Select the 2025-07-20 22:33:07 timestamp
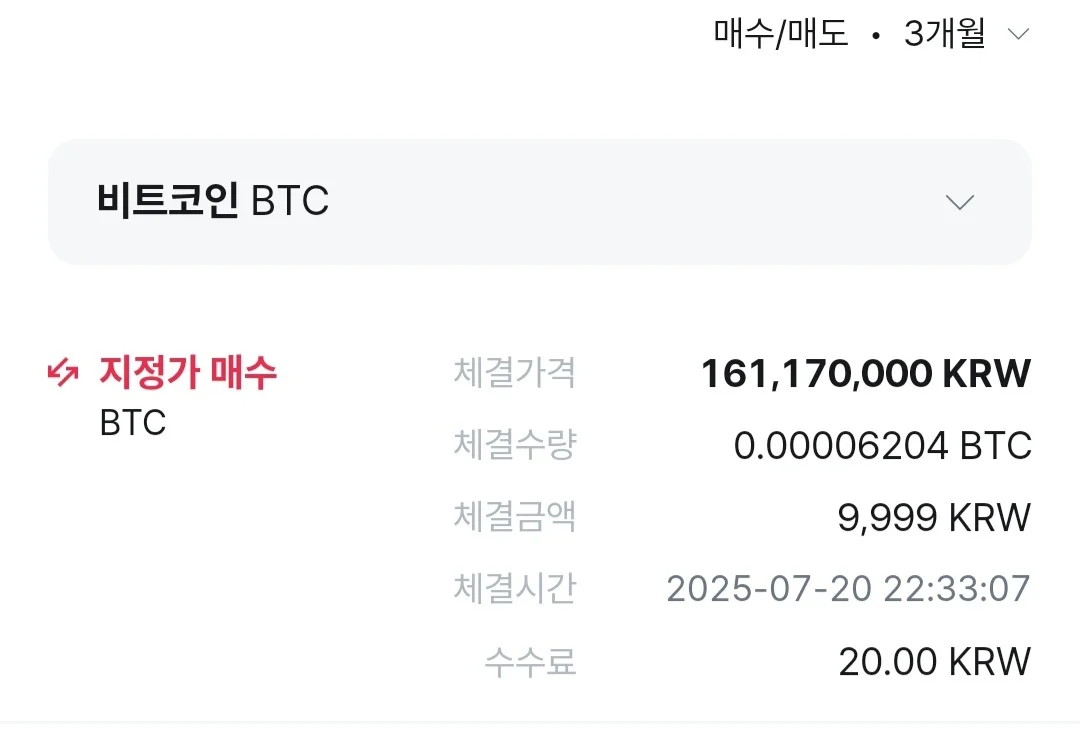Image resolution: width=1080 pixels, height=741 pixels. [848, 589]
